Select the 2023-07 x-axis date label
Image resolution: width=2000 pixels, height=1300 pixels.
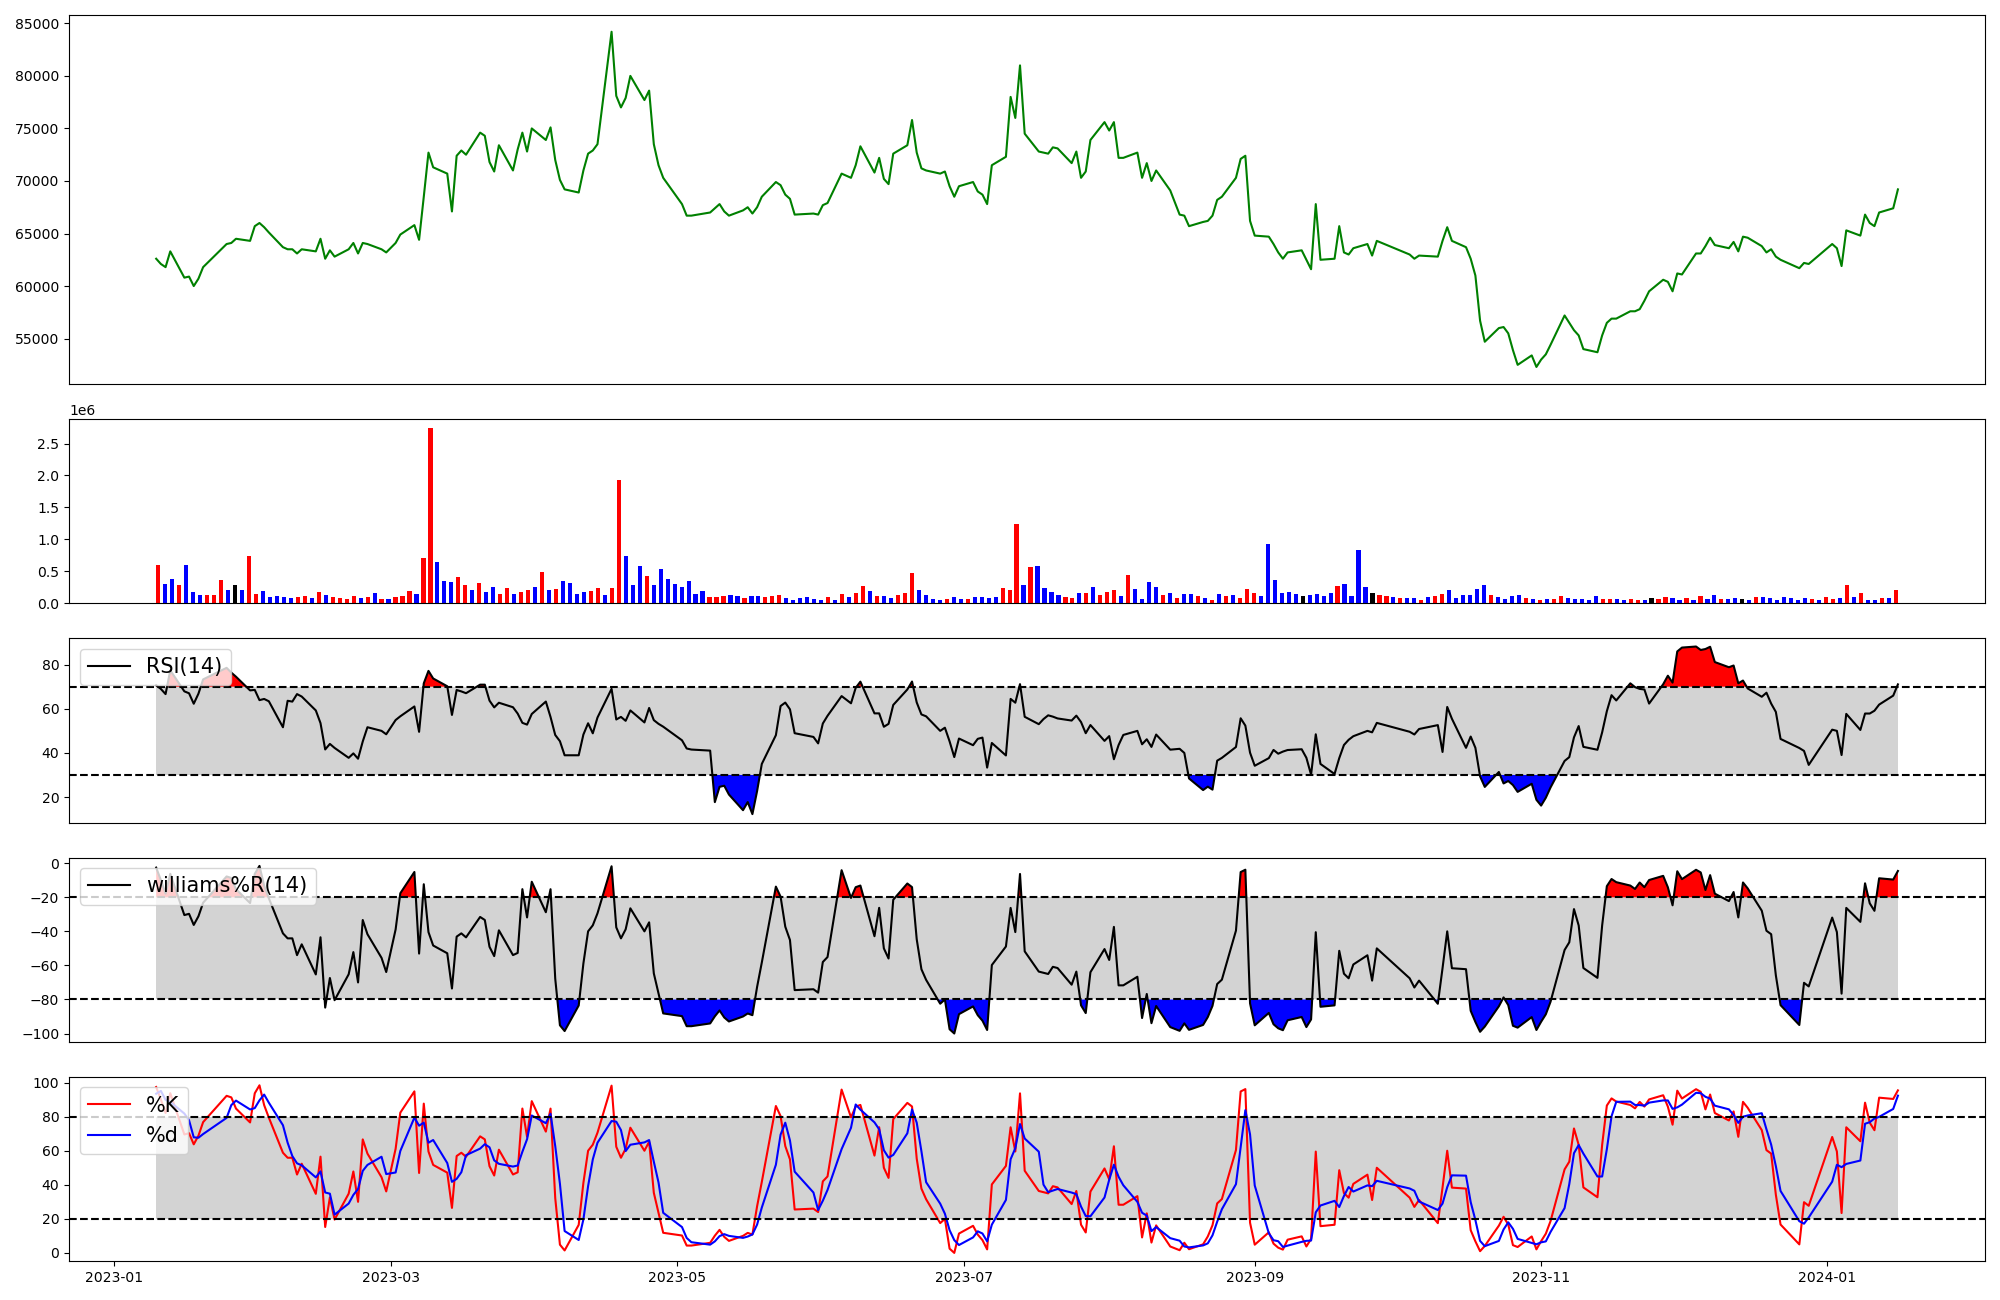964,1277
